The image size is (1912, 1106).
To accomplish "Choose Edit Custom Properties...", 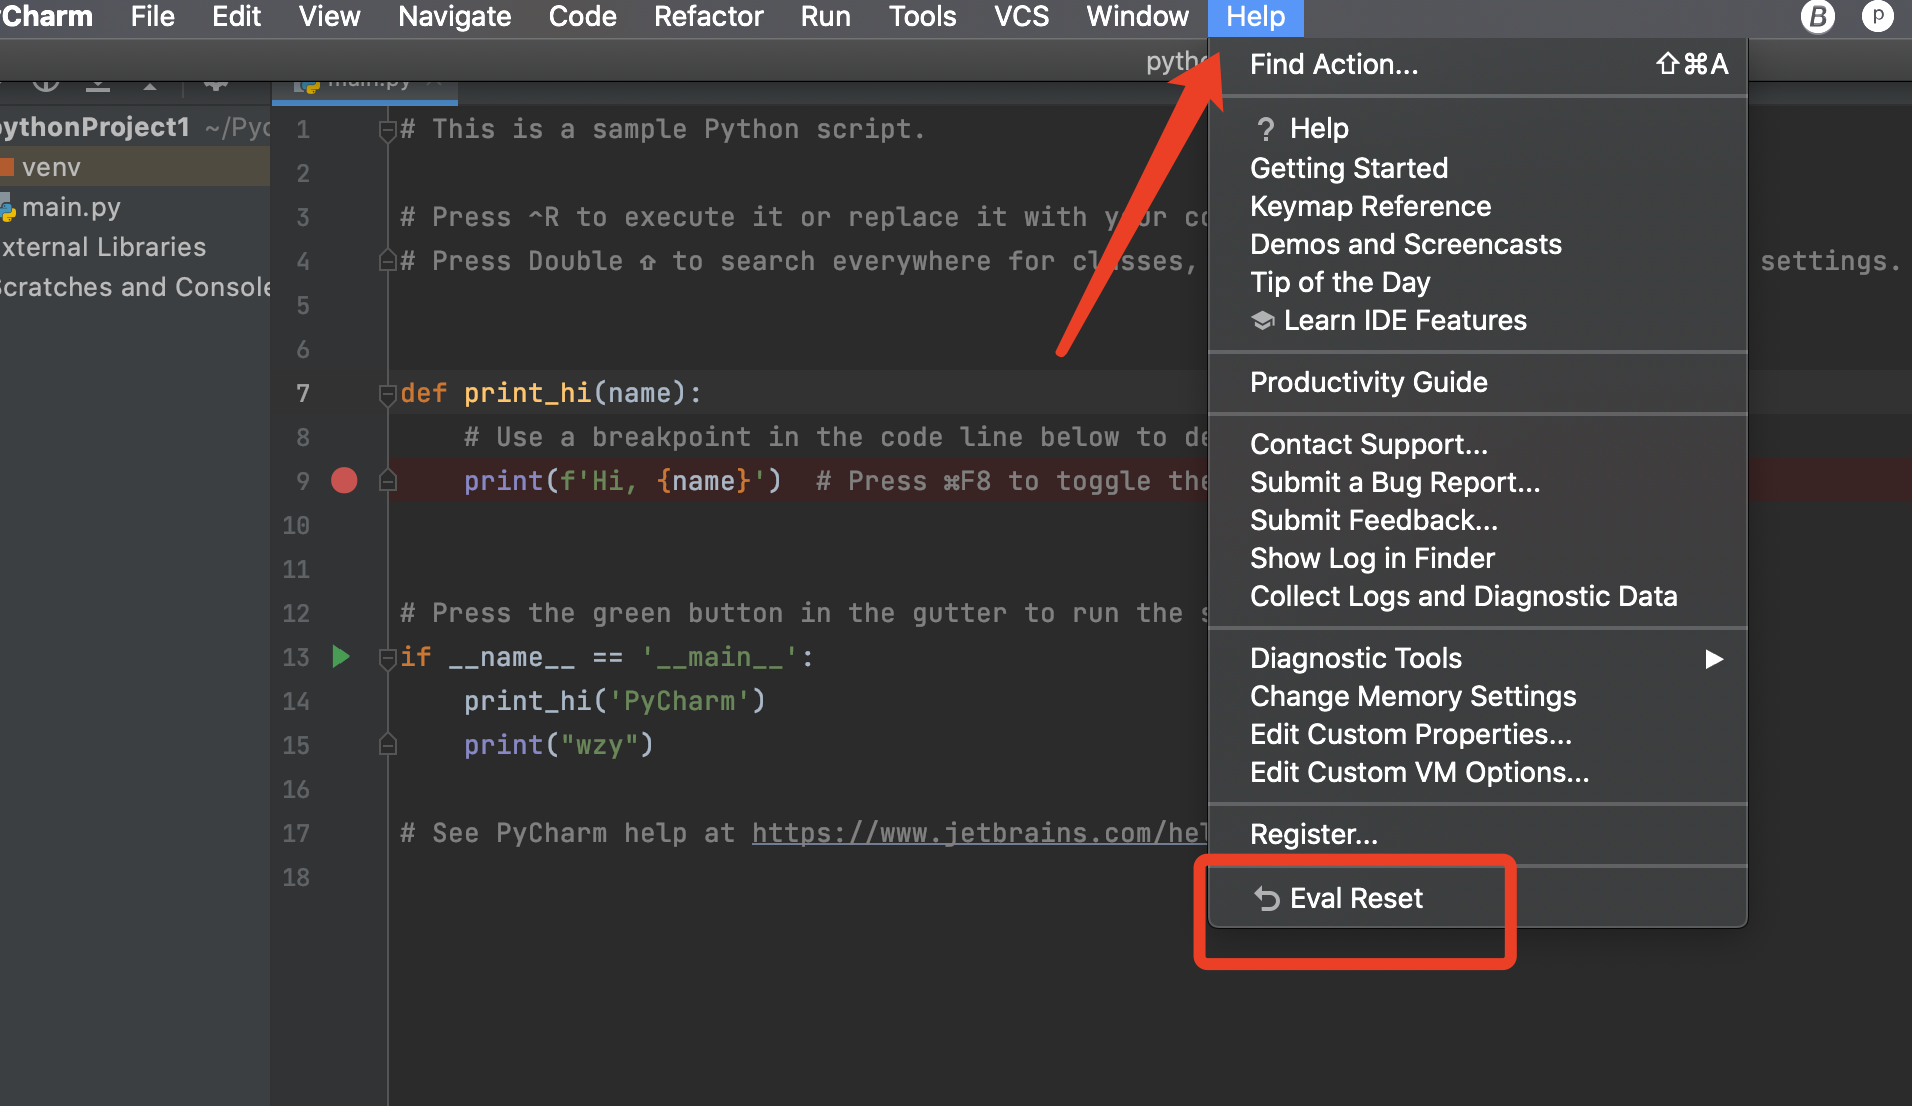I will pos(1477,734).
